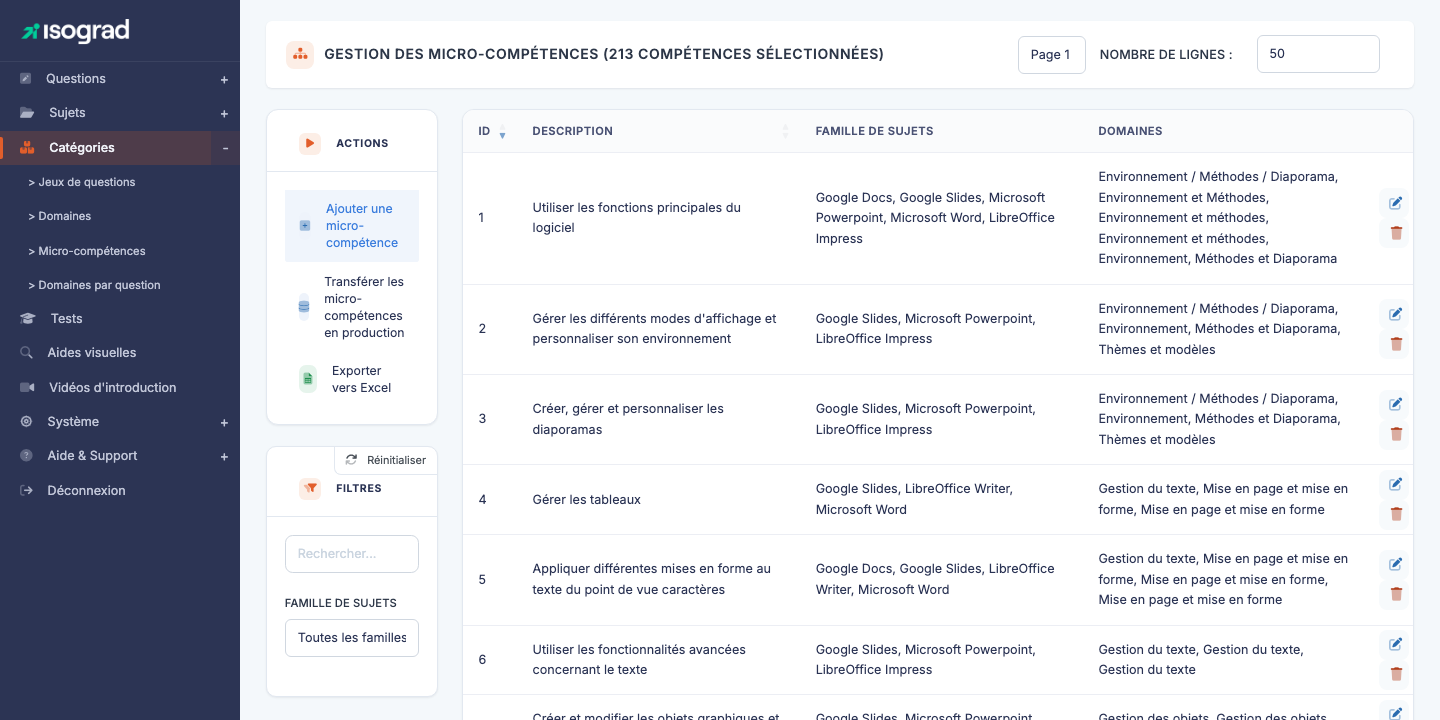
Task: Delete micro-compétence ID 5
Action: coord(1396,594)
